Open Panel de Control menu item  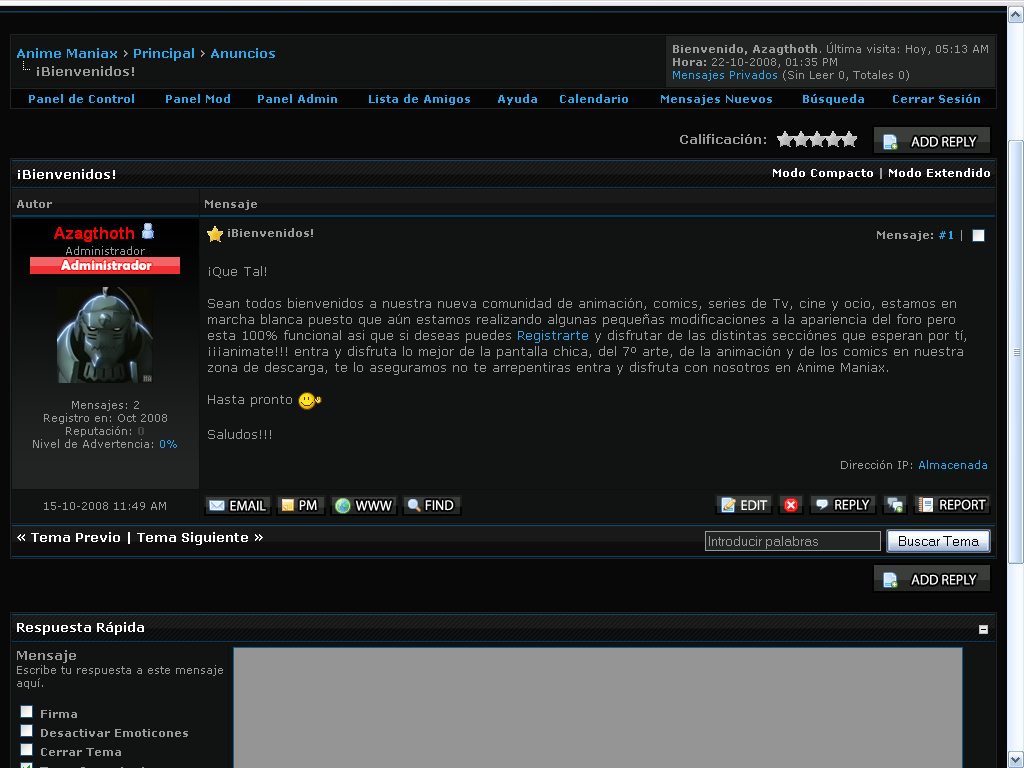tap(81, 99)
